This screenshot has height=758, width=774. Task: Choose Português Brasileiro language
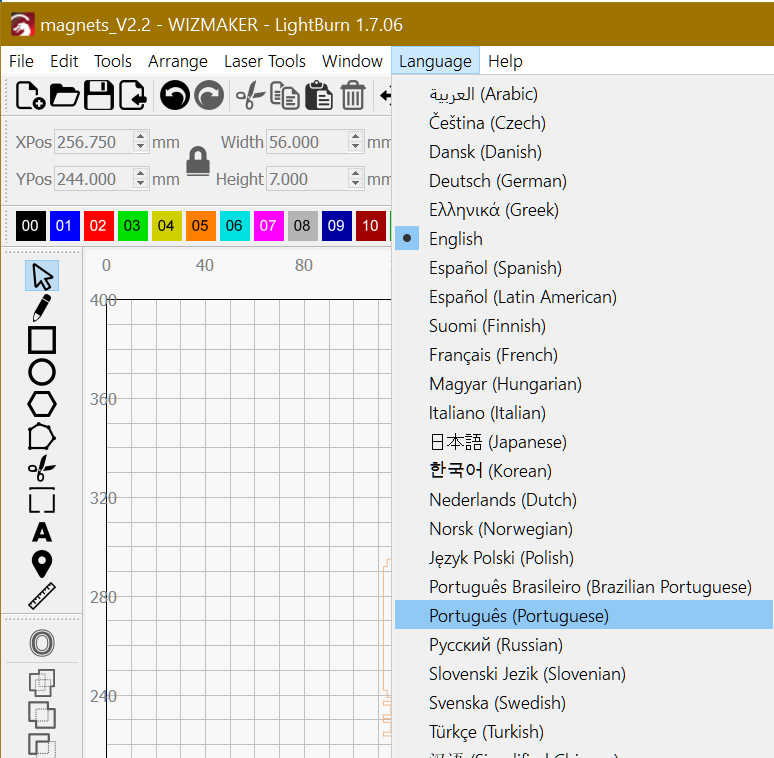[x=583, y=587]
